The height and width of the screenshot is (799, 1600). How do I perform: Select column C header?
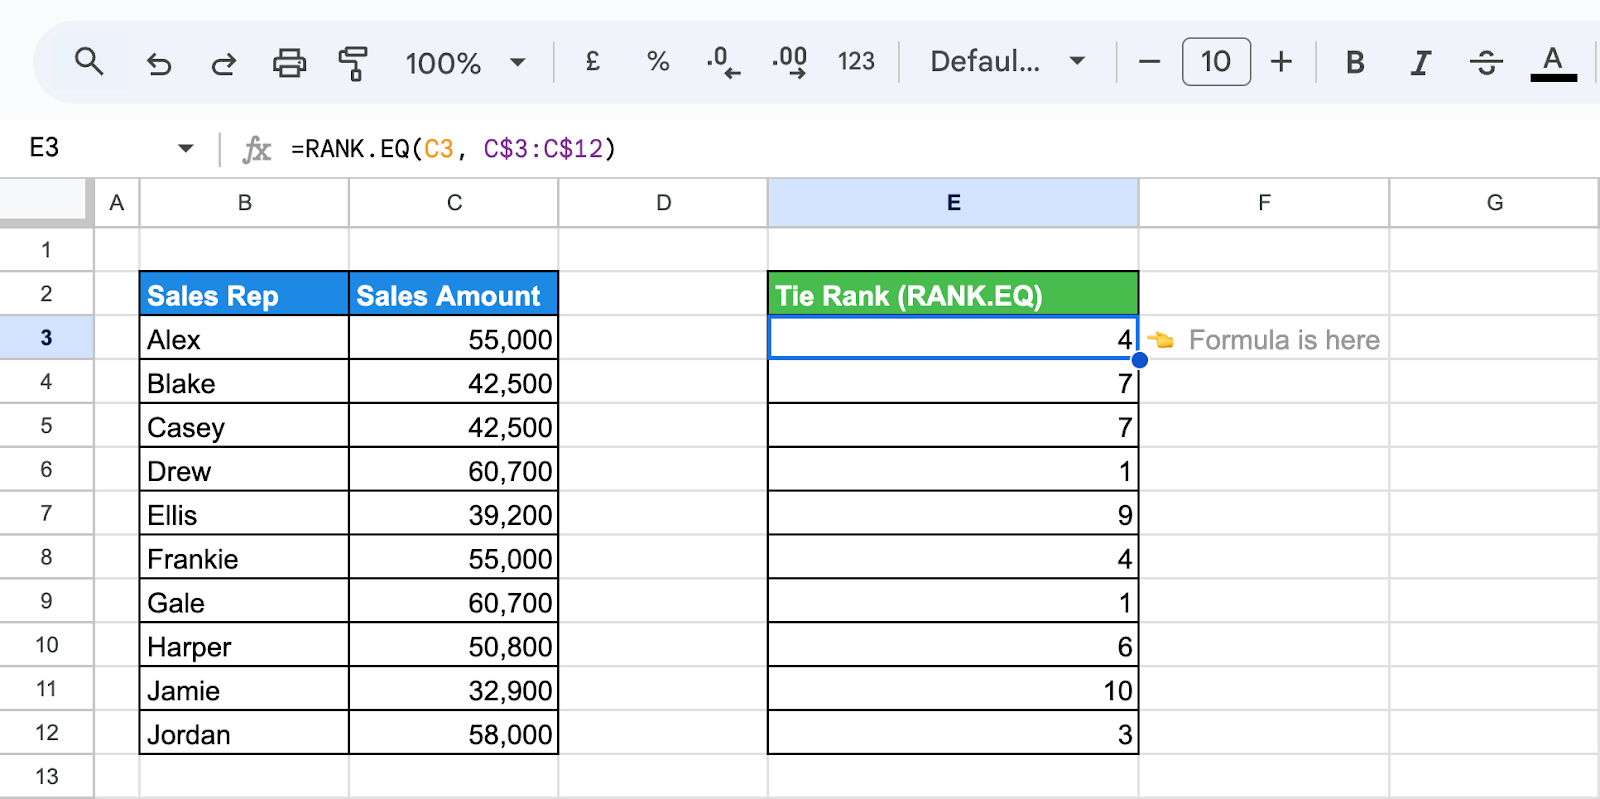pos(454,203)
